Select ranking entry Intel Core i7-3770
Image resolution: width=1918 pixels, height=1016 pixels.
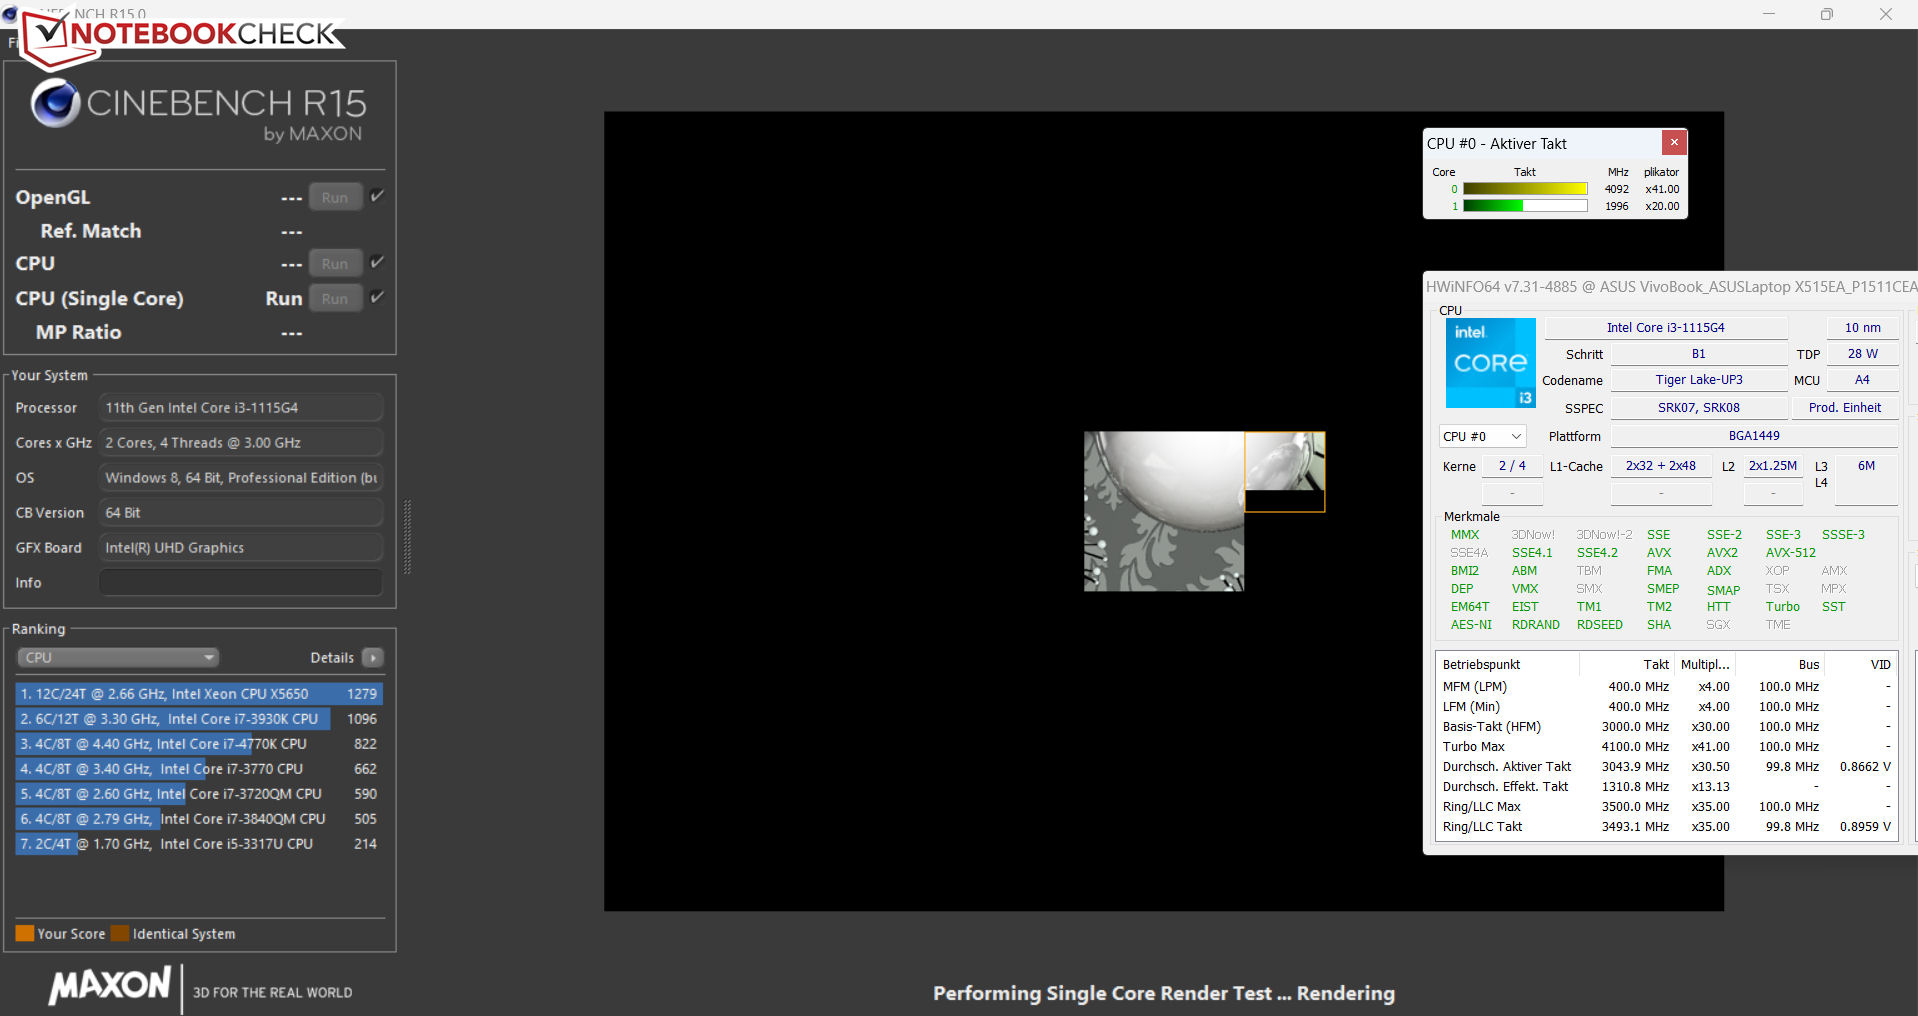[199, 768]
